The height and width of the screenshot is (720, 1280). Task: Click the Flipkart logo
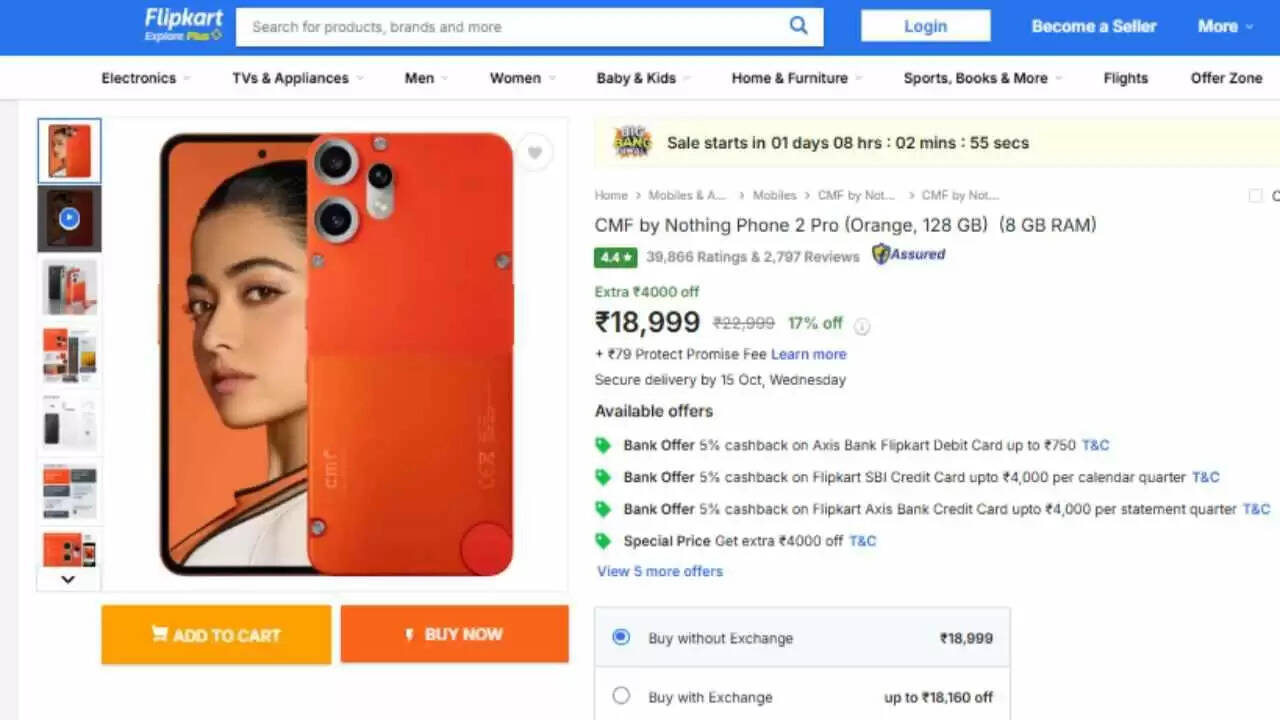pos(183,26)
